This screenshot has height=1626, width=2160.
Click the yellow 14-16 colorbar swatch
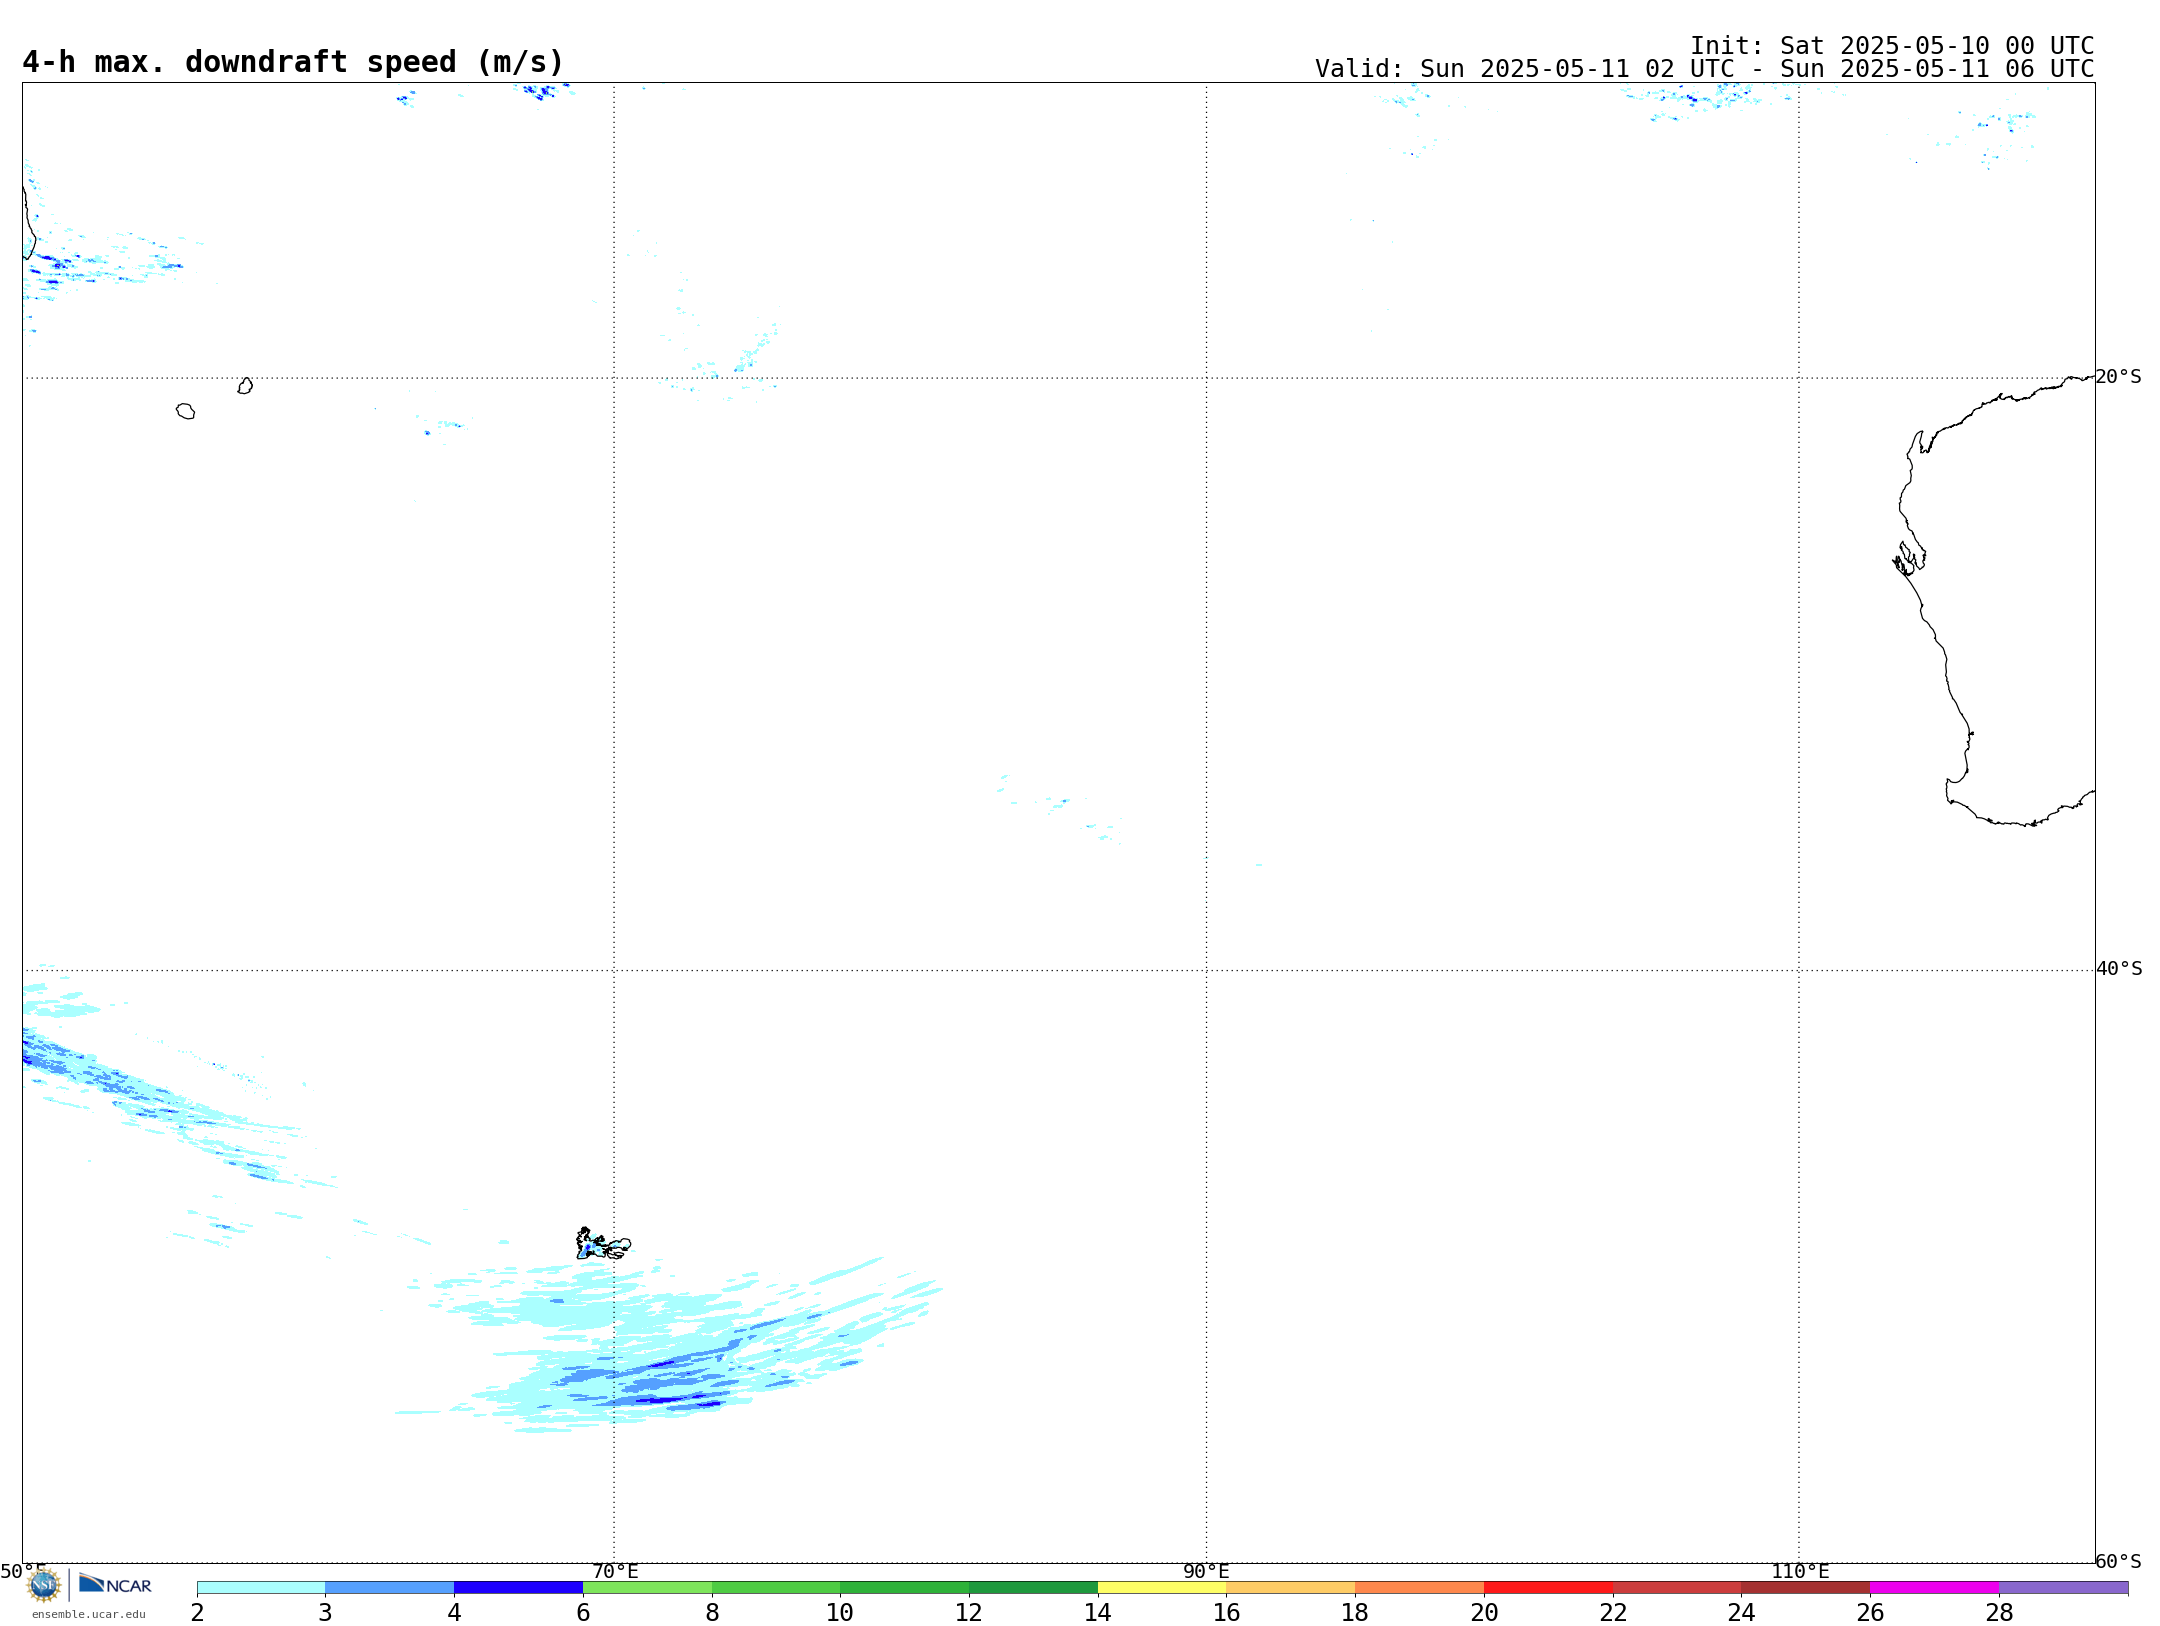coord(1162,1587)
